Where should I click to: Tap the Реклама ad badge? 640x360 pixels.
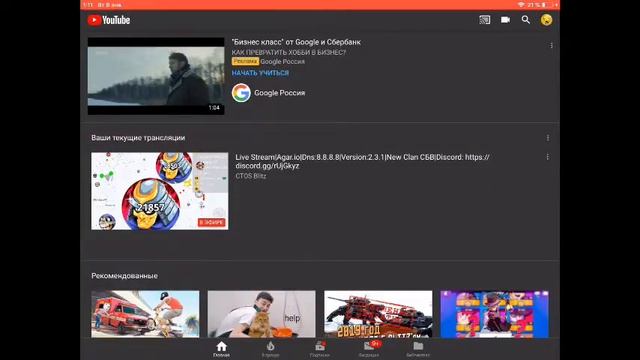pyautogui.click(x=245, y=61)
